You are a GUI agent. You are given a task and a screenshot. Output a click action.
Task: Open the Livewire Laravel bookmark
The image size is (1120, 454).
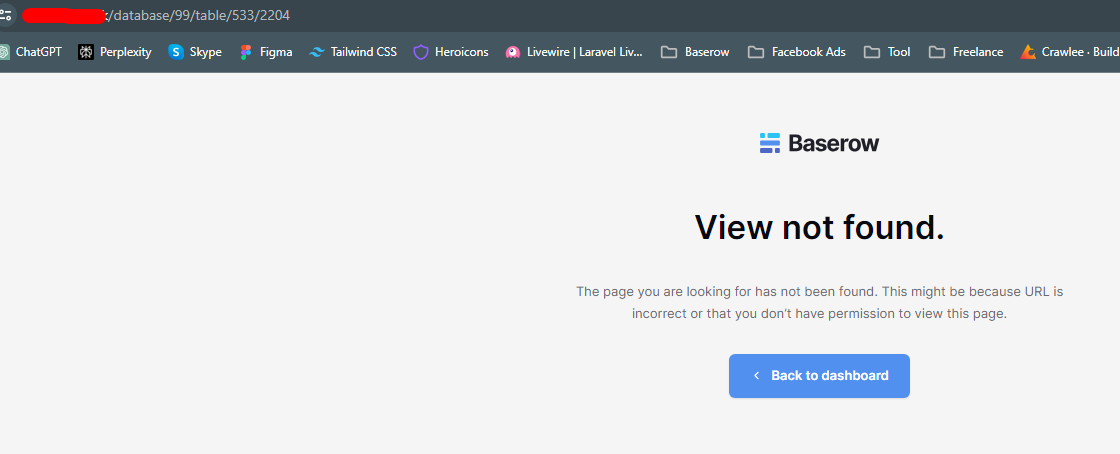(x=574, y=52)
